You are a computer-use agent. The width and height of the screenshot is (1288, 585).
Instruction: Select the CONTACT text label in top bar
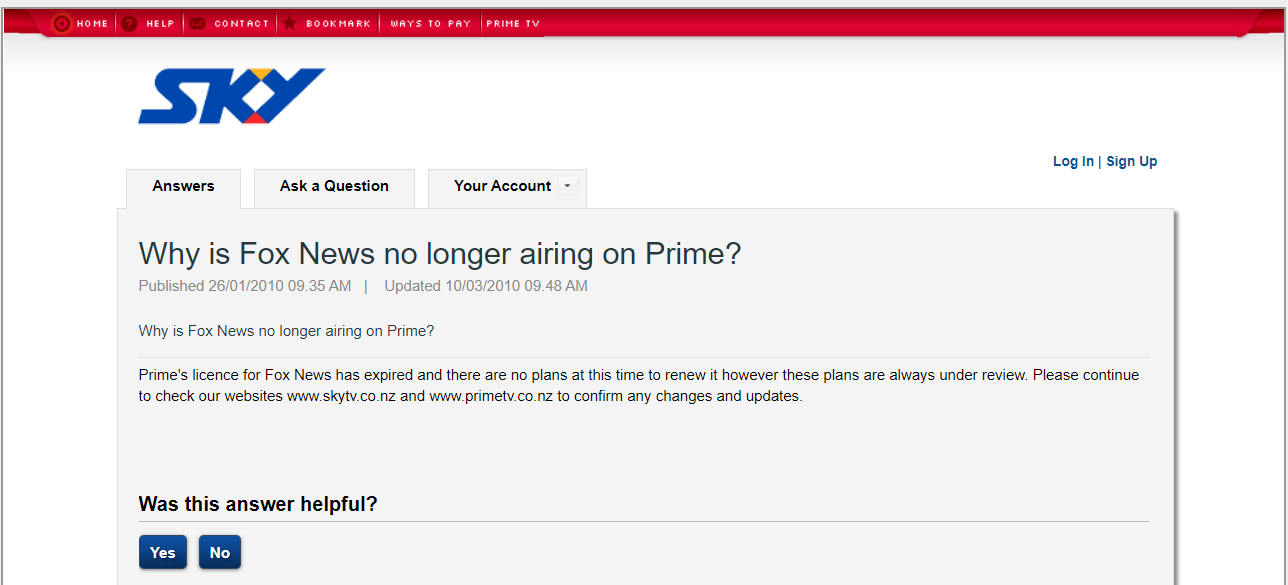[241, 24]
